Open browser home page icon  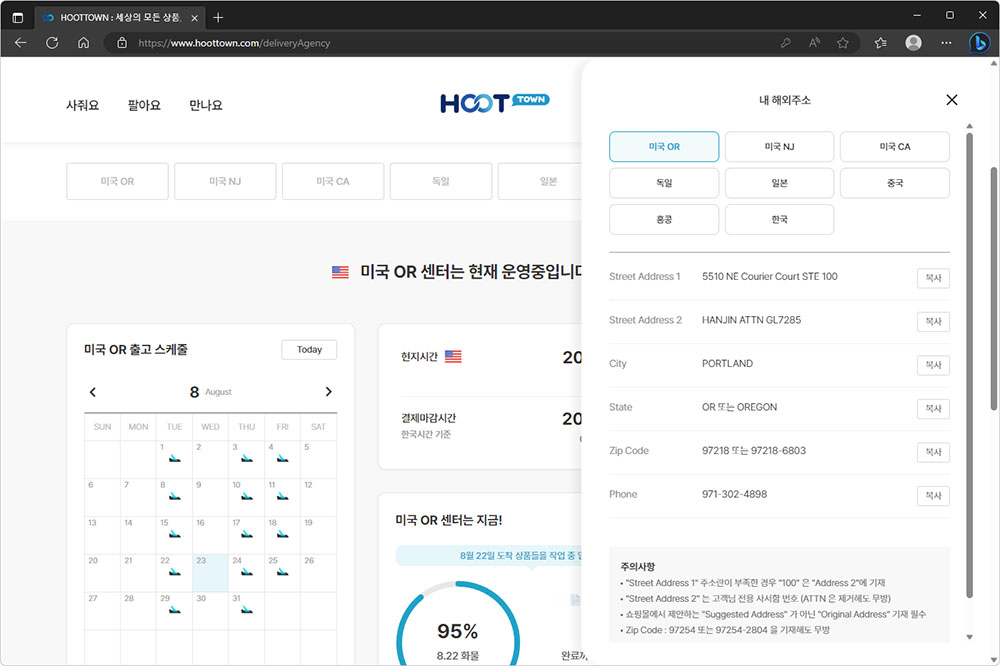(x=84, y=43)
